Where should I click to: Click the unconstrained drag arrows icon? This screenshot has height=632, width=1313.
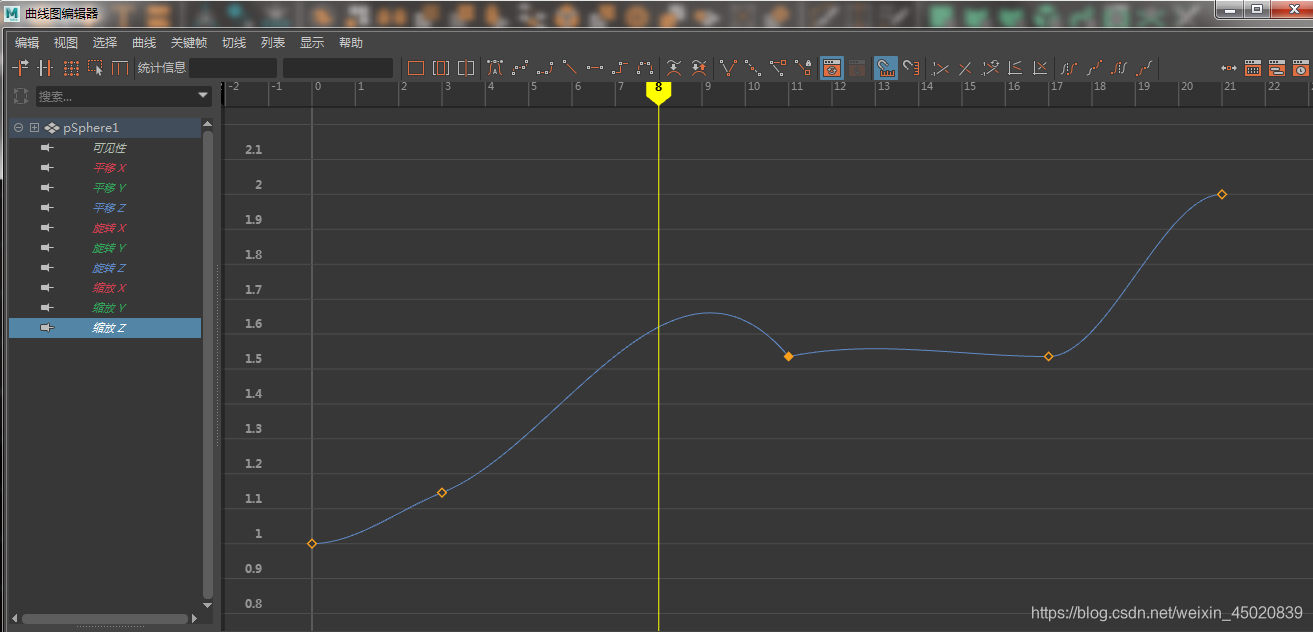1229,68
